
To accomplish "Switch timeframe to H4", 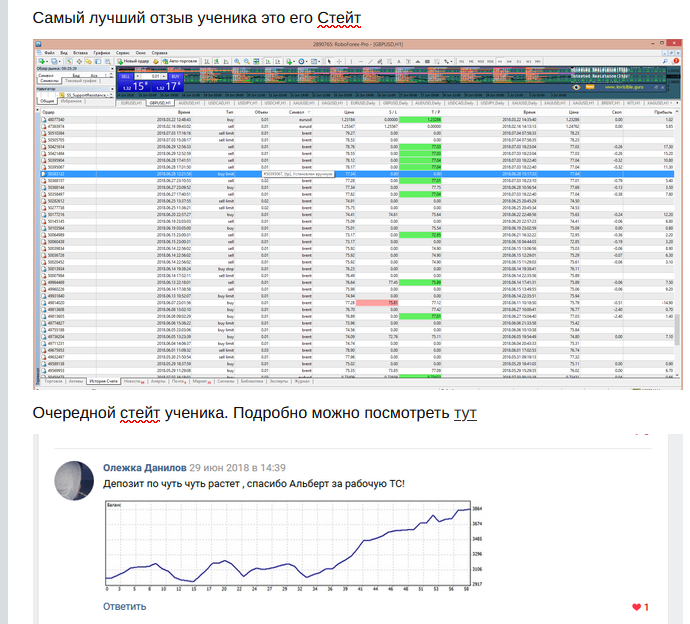I will pos(509,62).
